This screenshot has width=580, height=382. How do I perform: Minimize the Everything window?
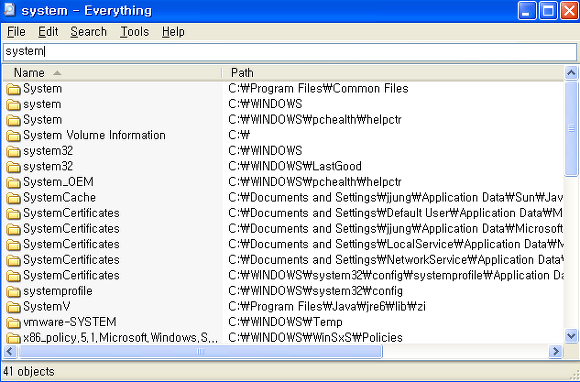tap(527, 10)
